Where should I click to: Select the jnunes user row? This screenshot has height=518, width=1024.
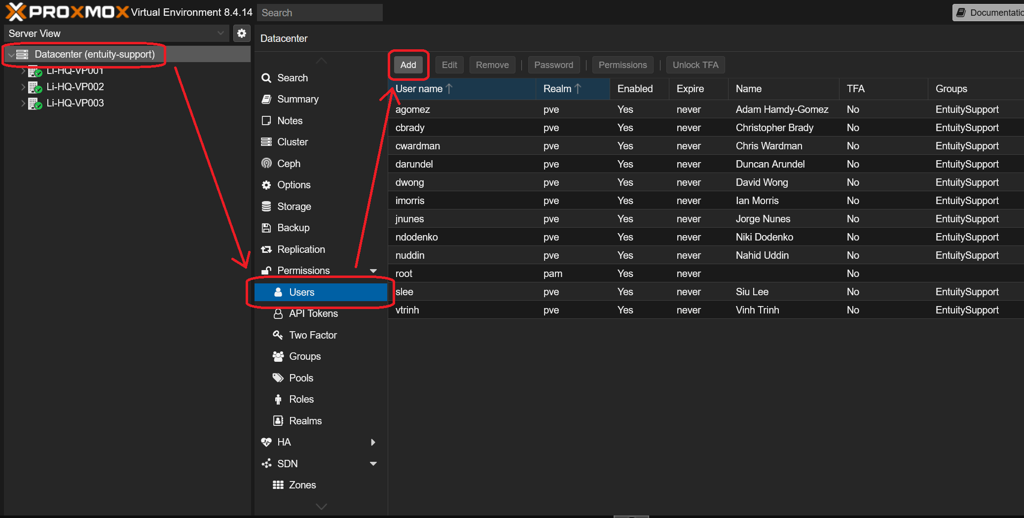pyautogui.click(x=706, y=219)
